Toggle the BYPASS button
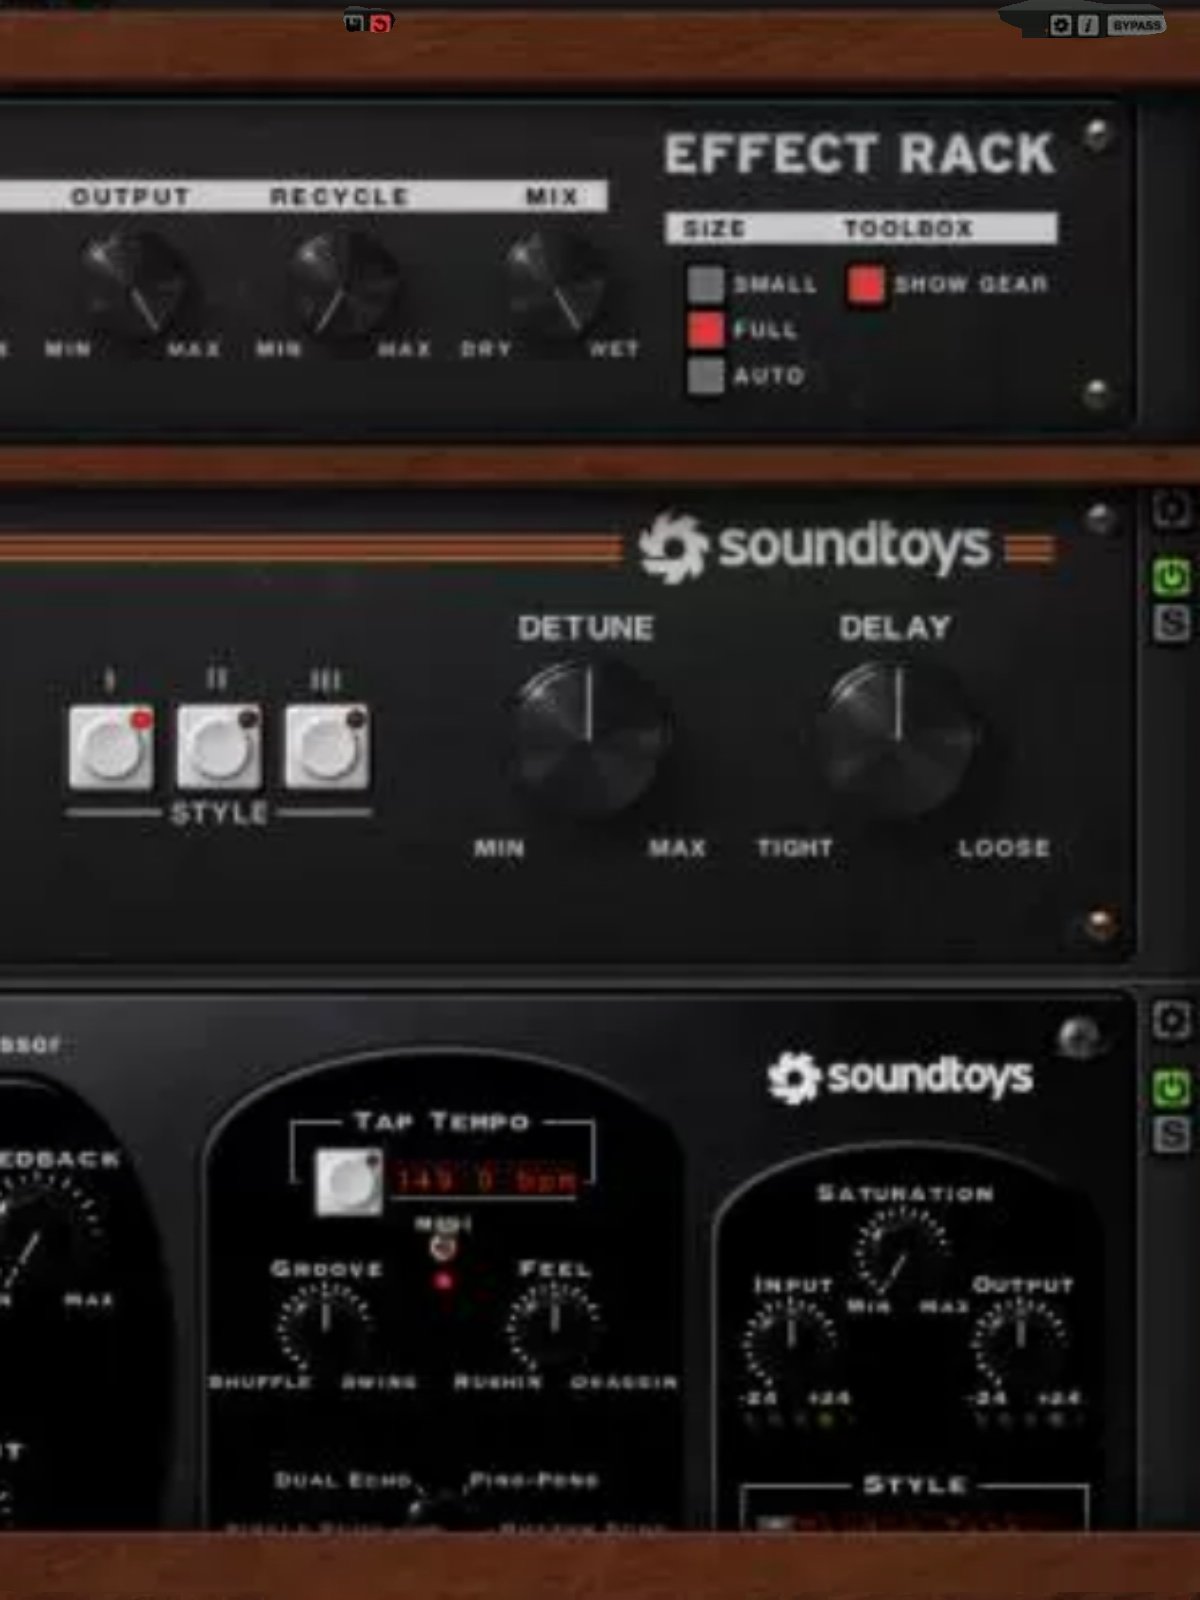 coord(1135,25)
